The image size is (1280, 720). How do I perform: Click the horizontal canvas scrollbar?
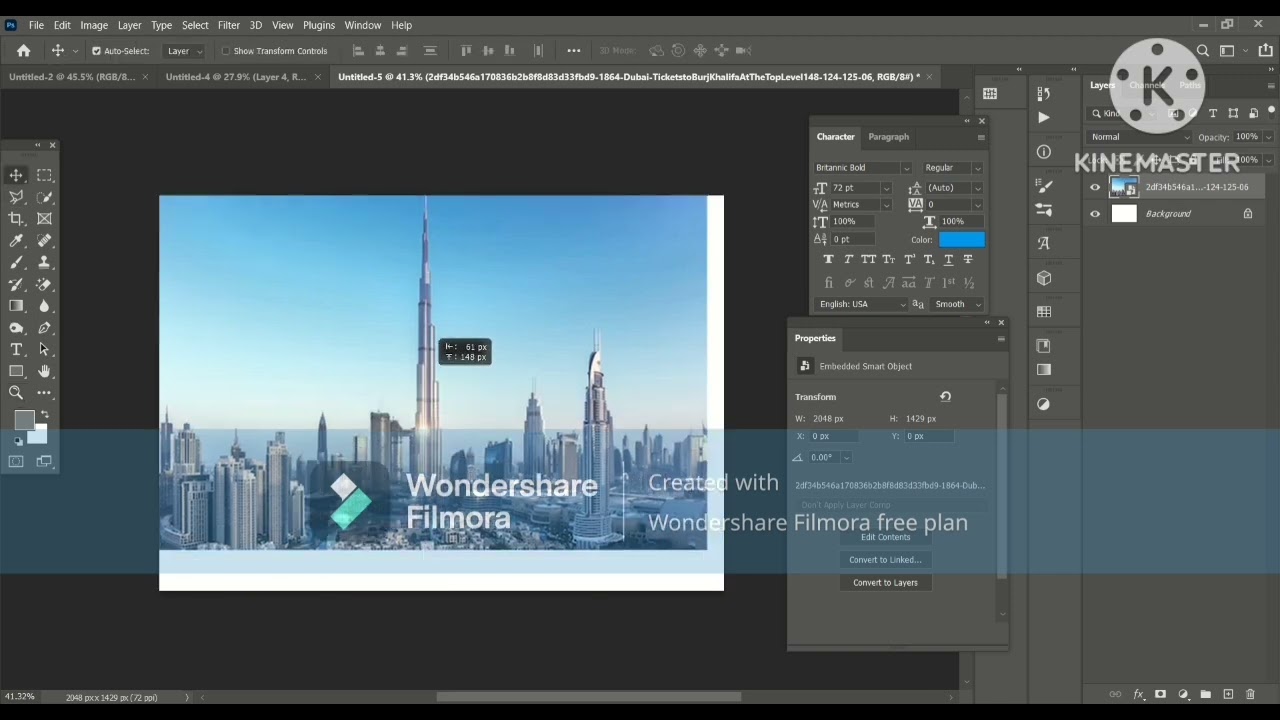coord(588,697)
